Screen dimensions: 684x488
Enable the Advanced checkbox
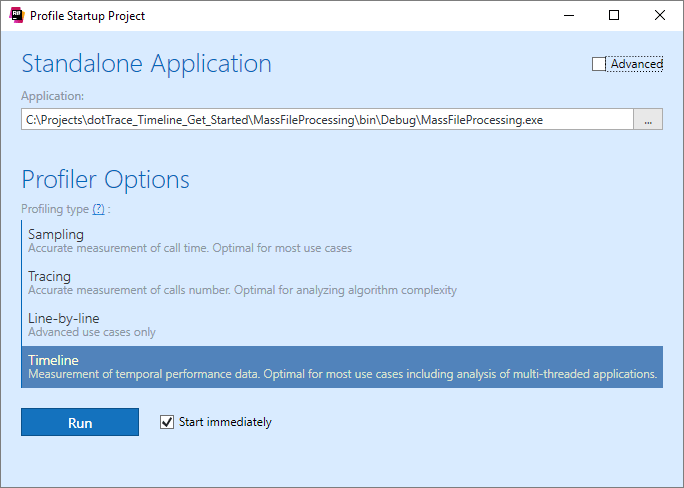[x=599, y=64]
